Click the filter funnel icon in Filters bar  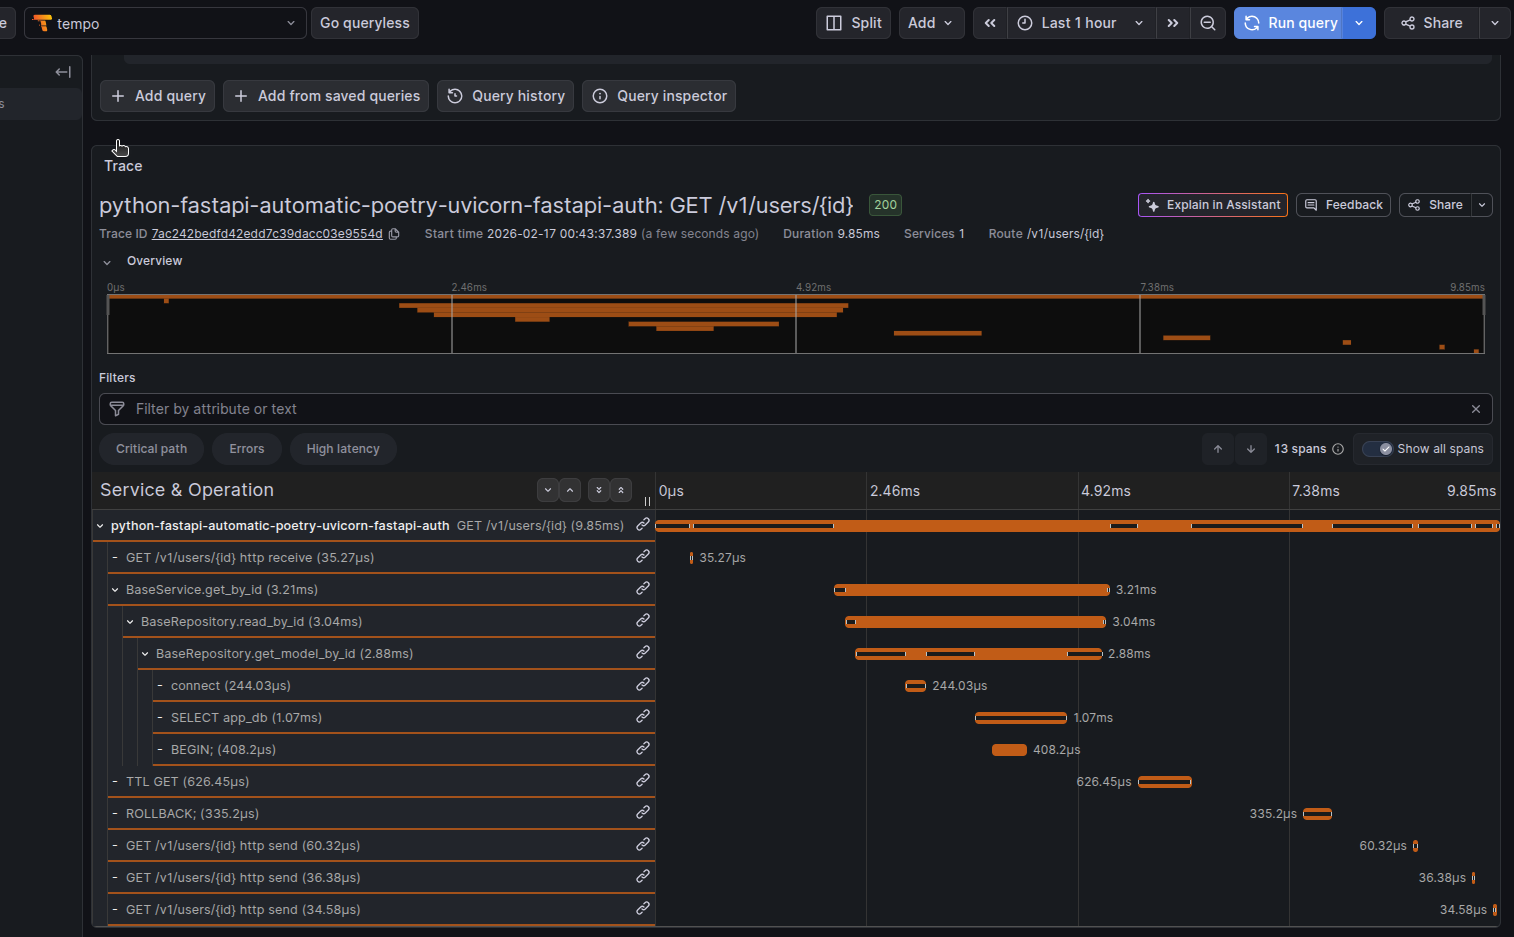point(117,409)
